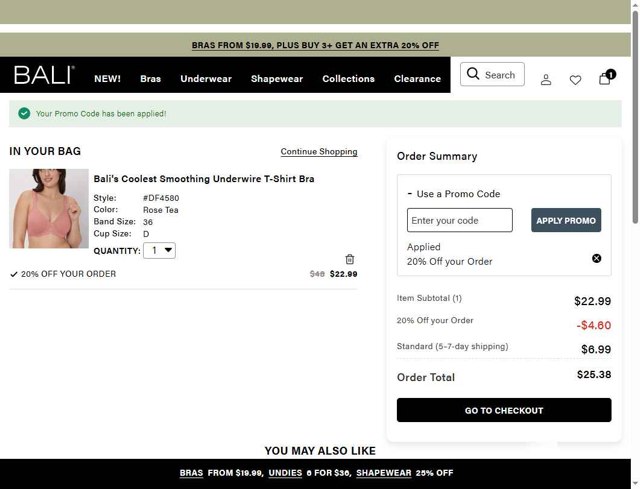The height and width of the screenshot is (489, 640).
Task: Click the BALI logo
Action: (44, 75)
